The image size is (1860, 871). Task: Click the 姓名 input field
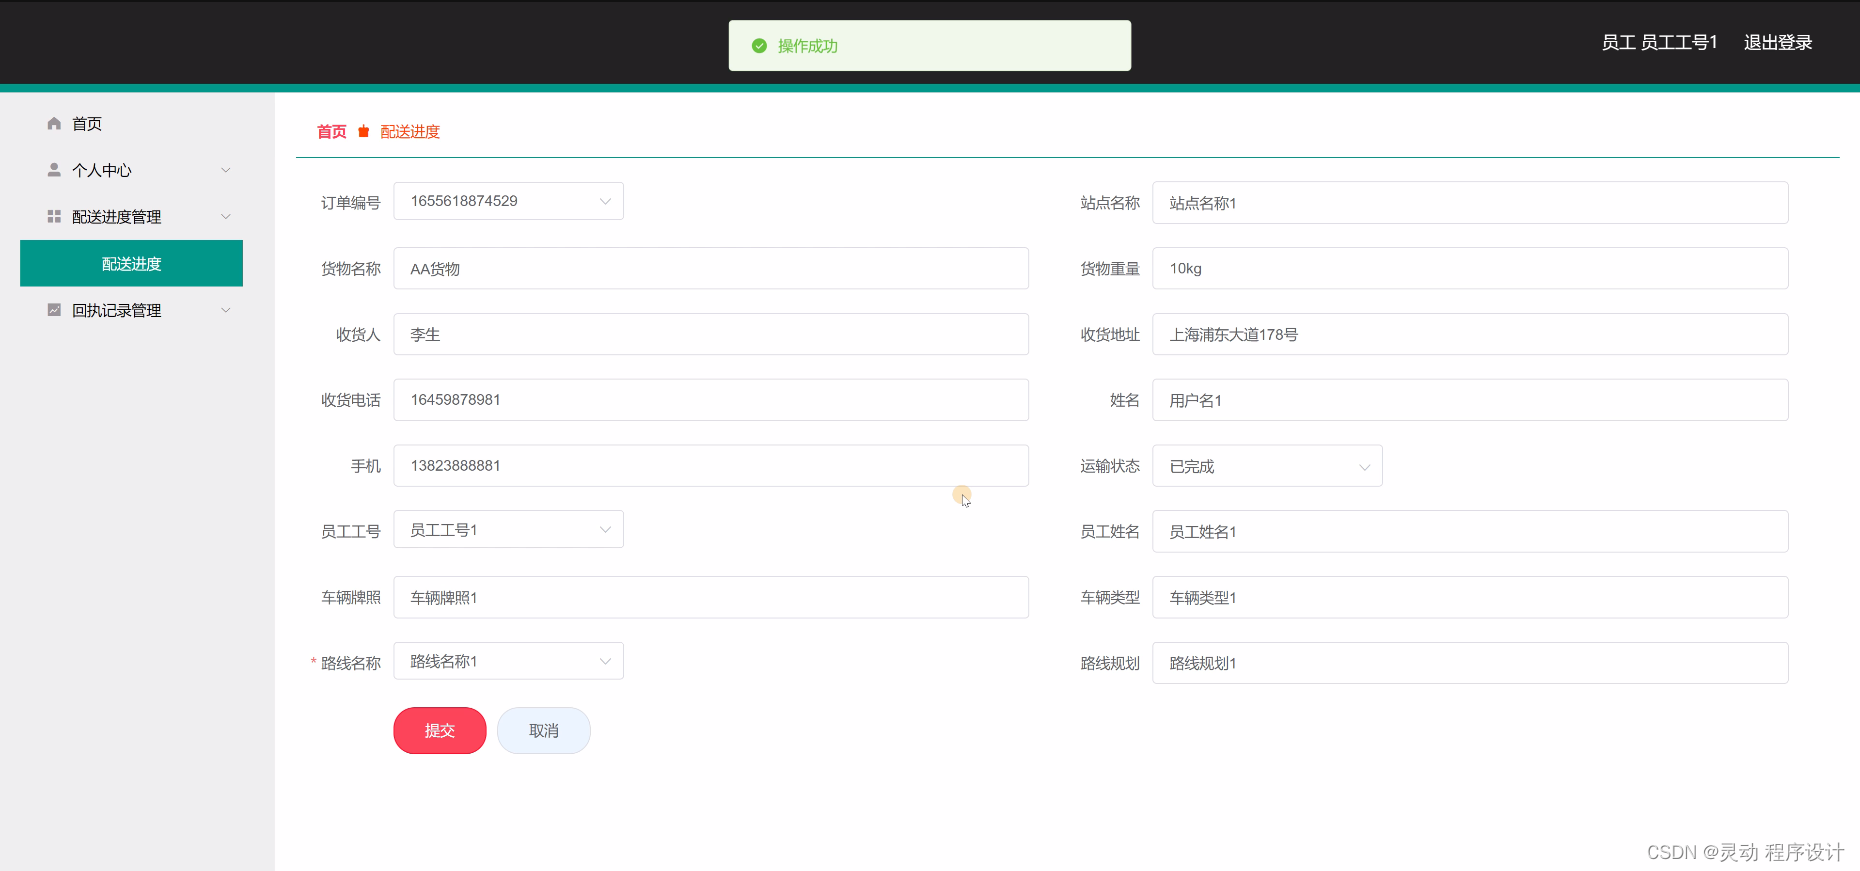point(1470,400)
